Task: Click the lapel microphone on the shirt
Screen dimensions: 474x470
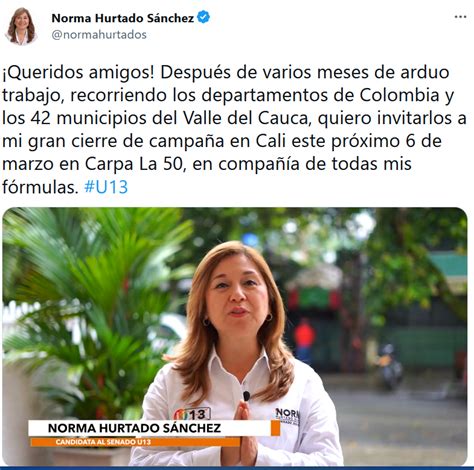Action: [x=247, y=396]
